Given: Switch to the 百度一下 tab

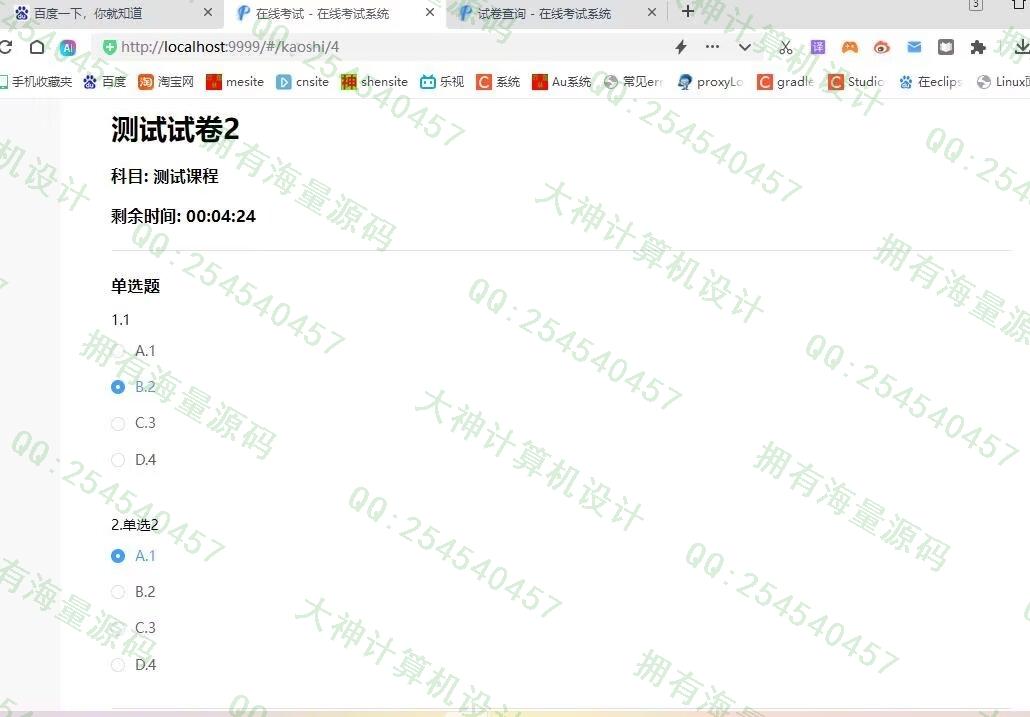Looking at the screenshot, I should 112,13.
